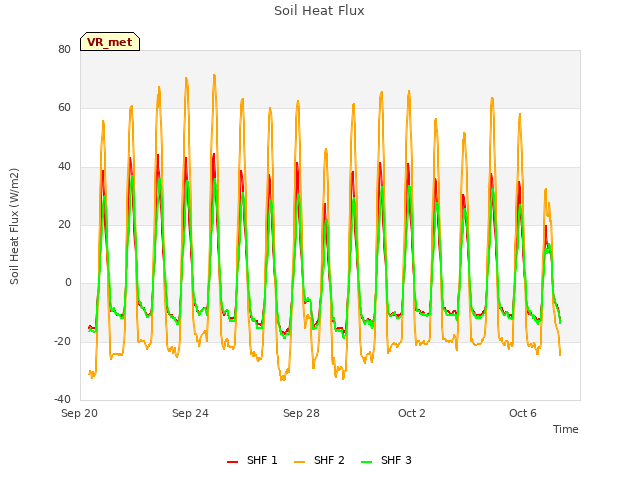Select the Oct 2 x-axis label
The width and height of the screenshot is (640, 480).
point(412,413)
